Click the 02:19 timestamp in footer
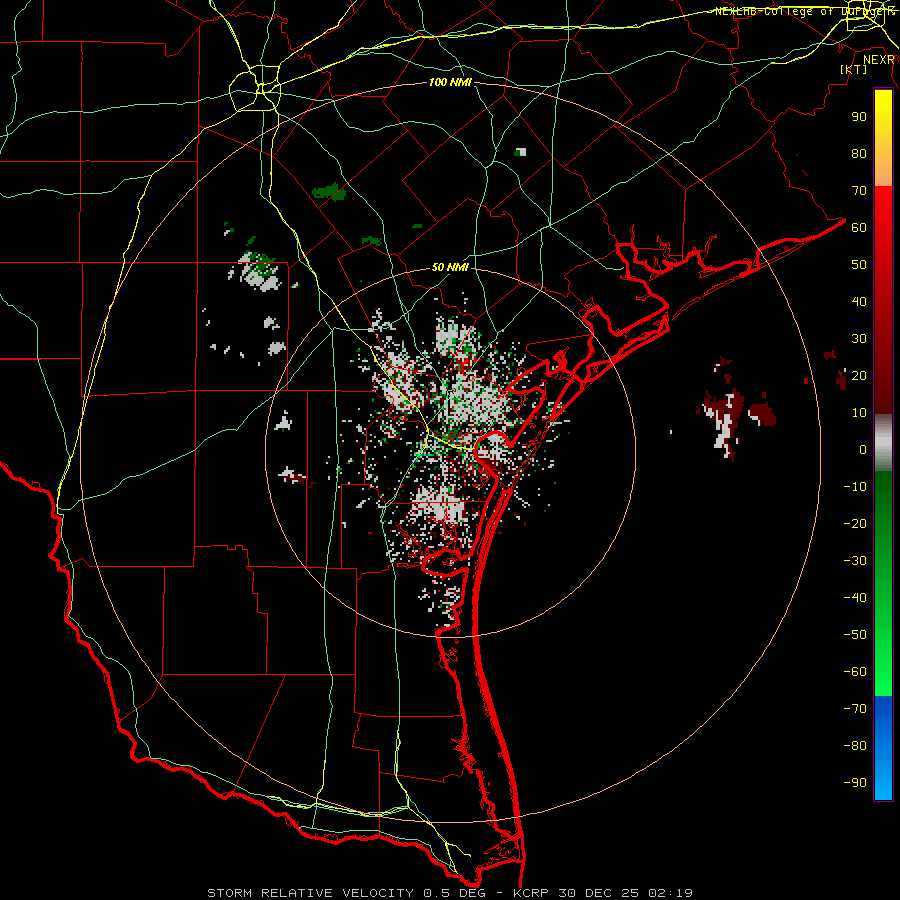The image size is (900, 900). 670,893
